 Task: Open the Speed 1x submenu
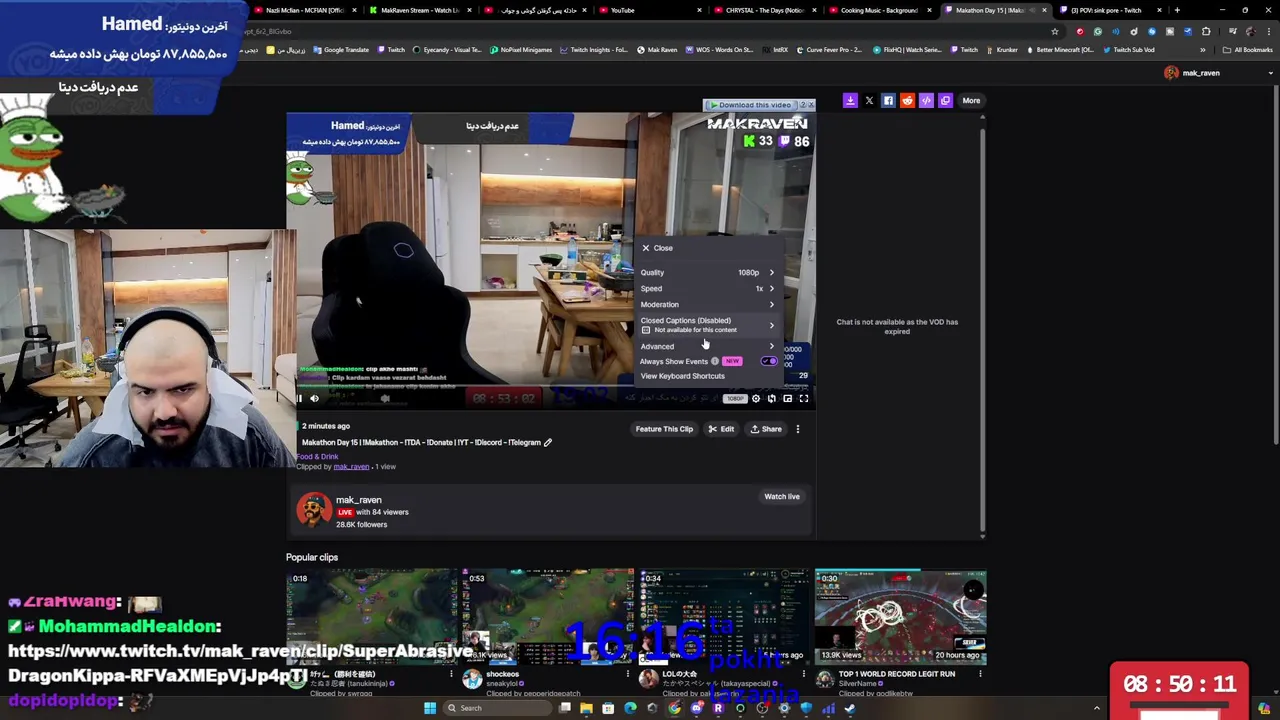(708, 288)
